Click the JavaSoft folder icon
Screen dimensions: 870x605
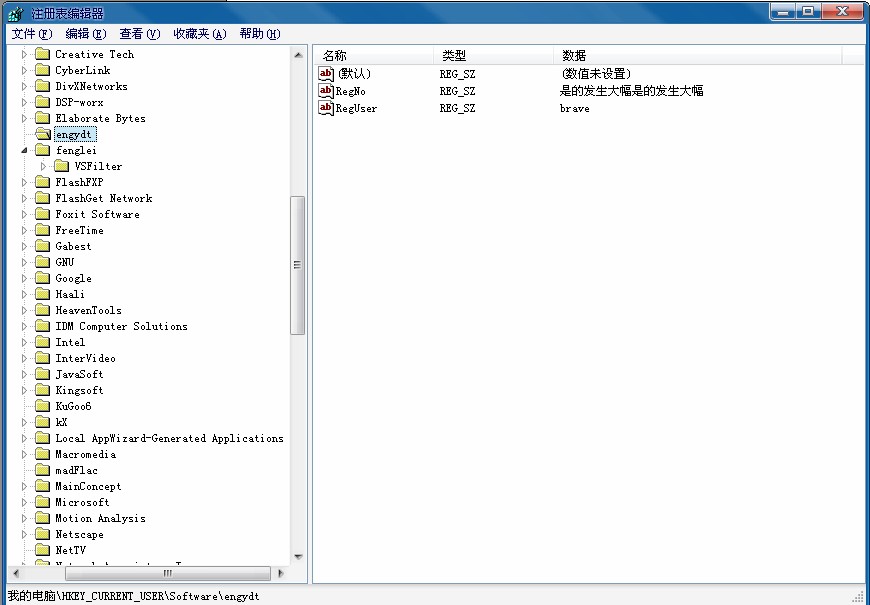pos(42,374)
